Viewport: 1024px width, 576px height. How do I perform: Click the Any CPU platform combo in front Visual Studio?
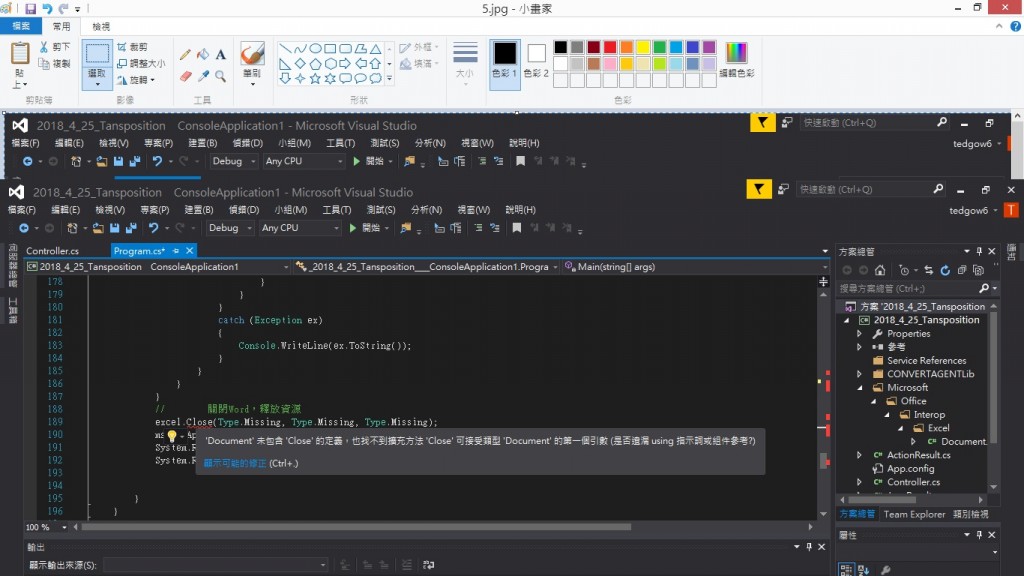(x=300, y=228)
